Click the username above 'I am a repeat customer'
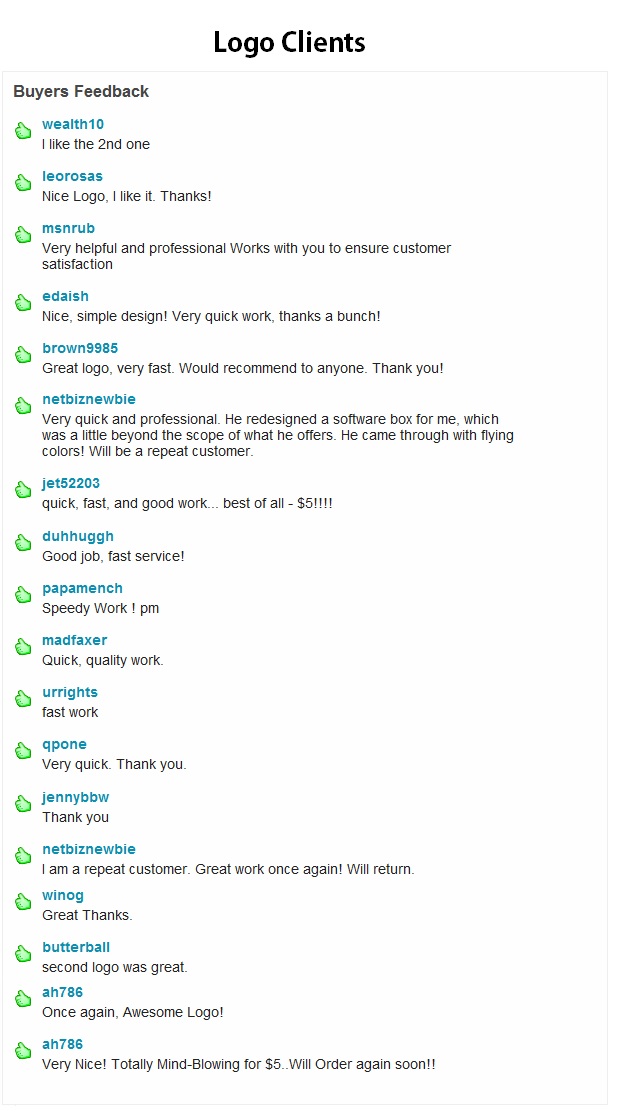Image resolution: width=624 pixels, height=1116 pixels. click(x=89, y=849)
